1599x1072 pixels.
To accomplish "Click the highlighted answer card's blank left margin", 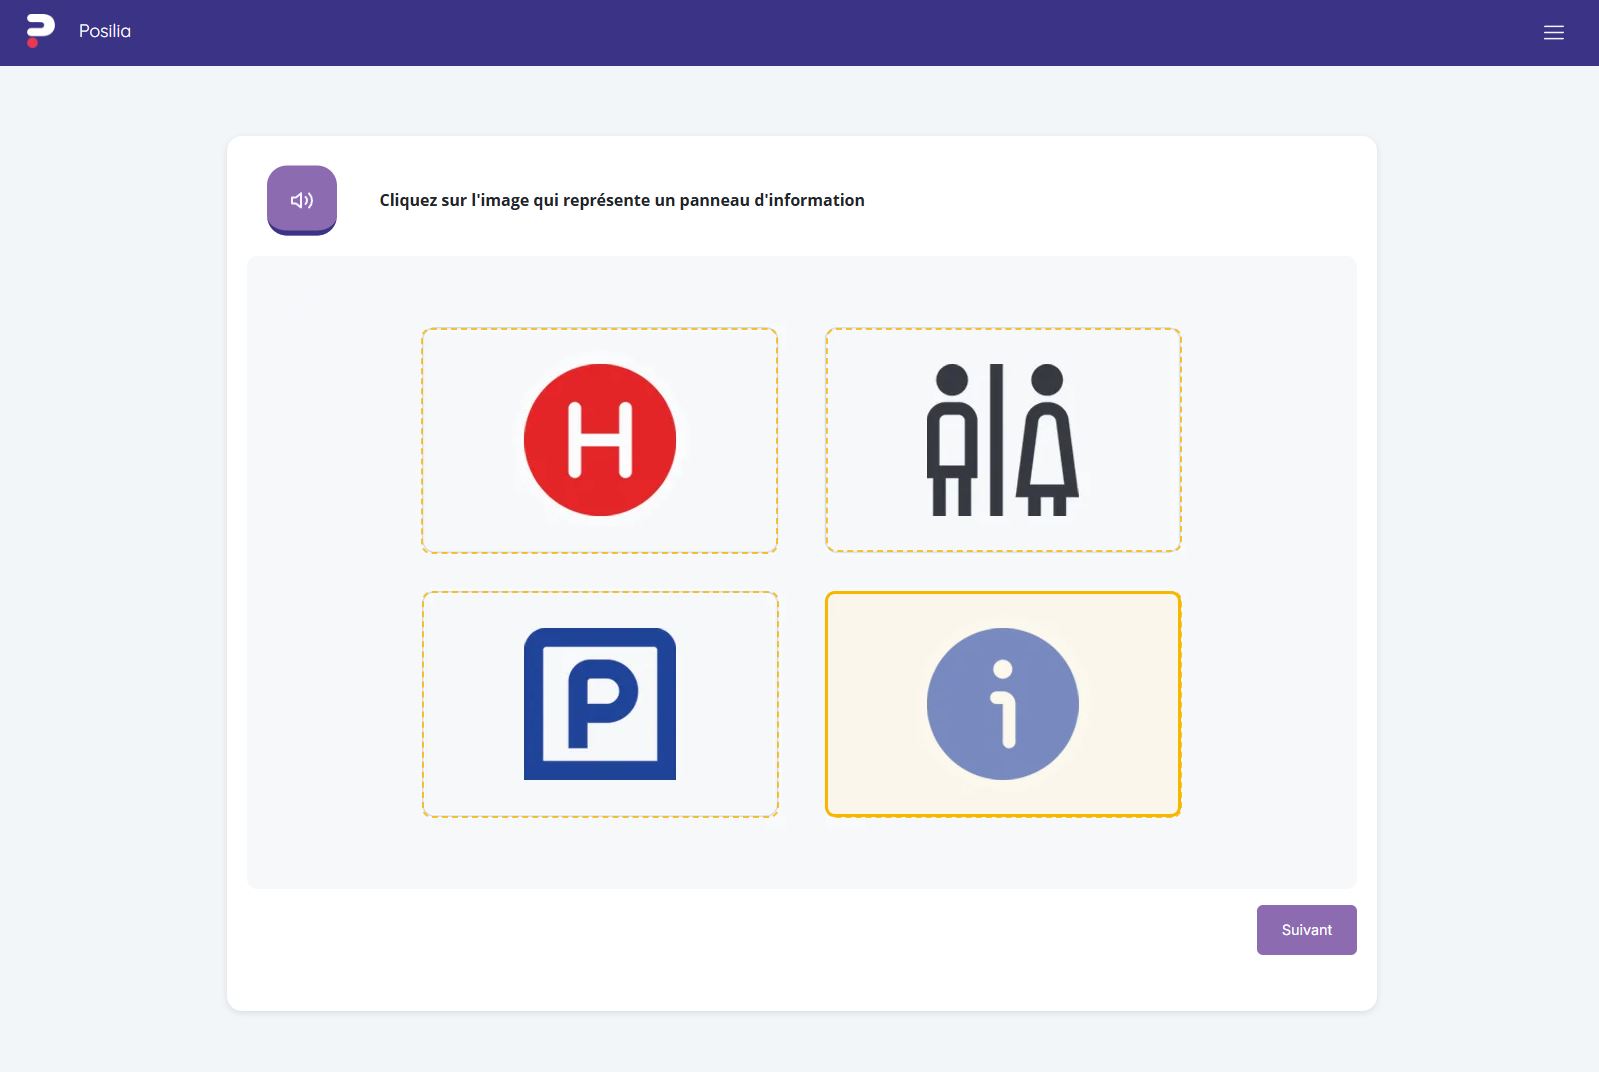I will tap(870, 704).
